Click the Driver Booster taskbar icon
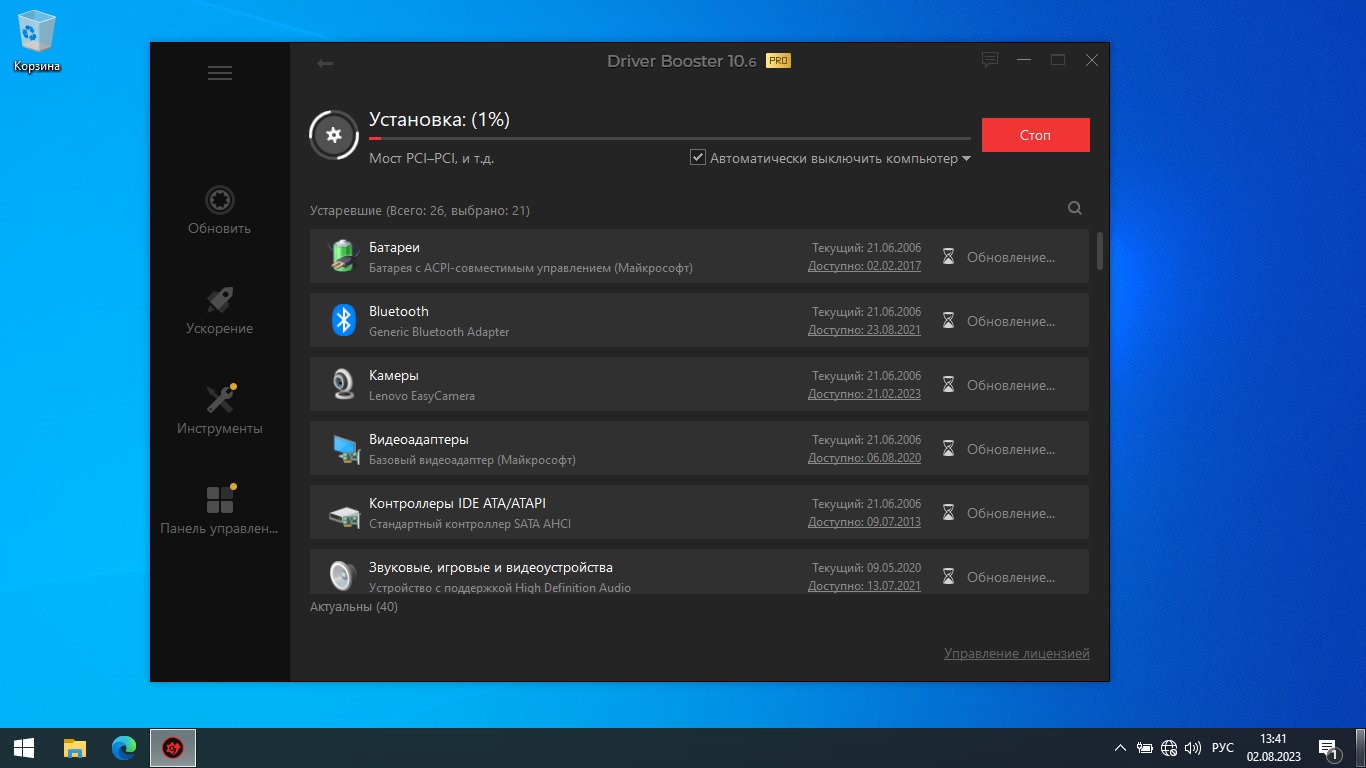The height and width of the screenshot is (768, 1366). 173,747
